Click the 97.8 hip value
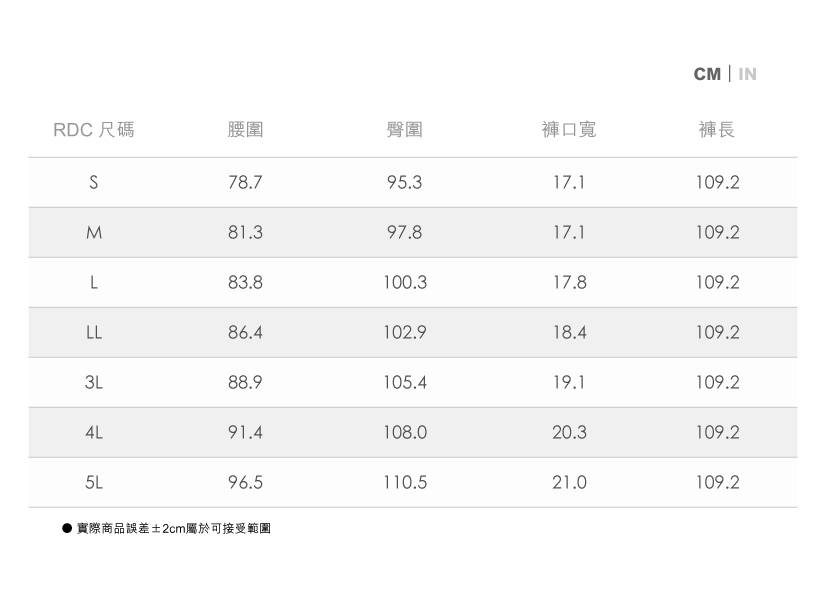 pos(404,233)
